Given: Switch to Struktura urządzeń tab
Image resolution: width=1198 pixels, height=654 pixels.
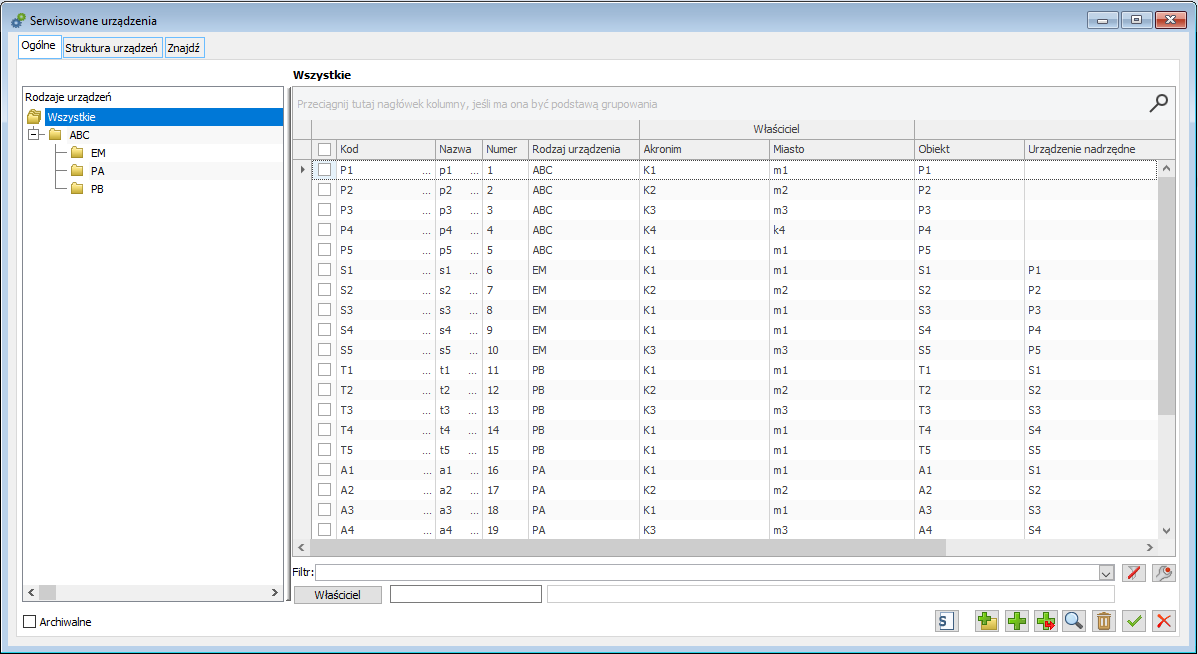Looking at the screenshot, I should [112, 47].
